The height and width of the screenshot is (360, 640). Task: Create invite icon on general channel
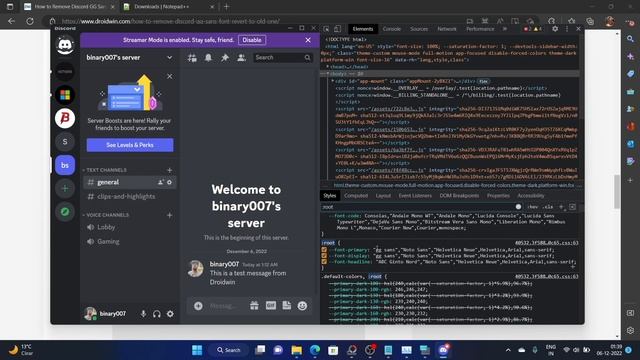pos(161,182)
